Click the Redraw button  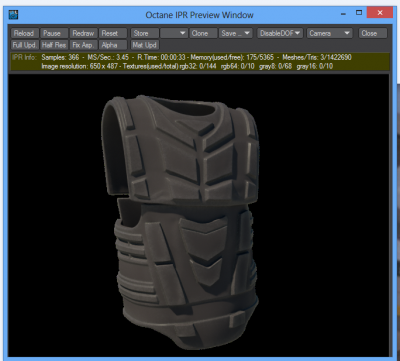(x=84, y=33)
